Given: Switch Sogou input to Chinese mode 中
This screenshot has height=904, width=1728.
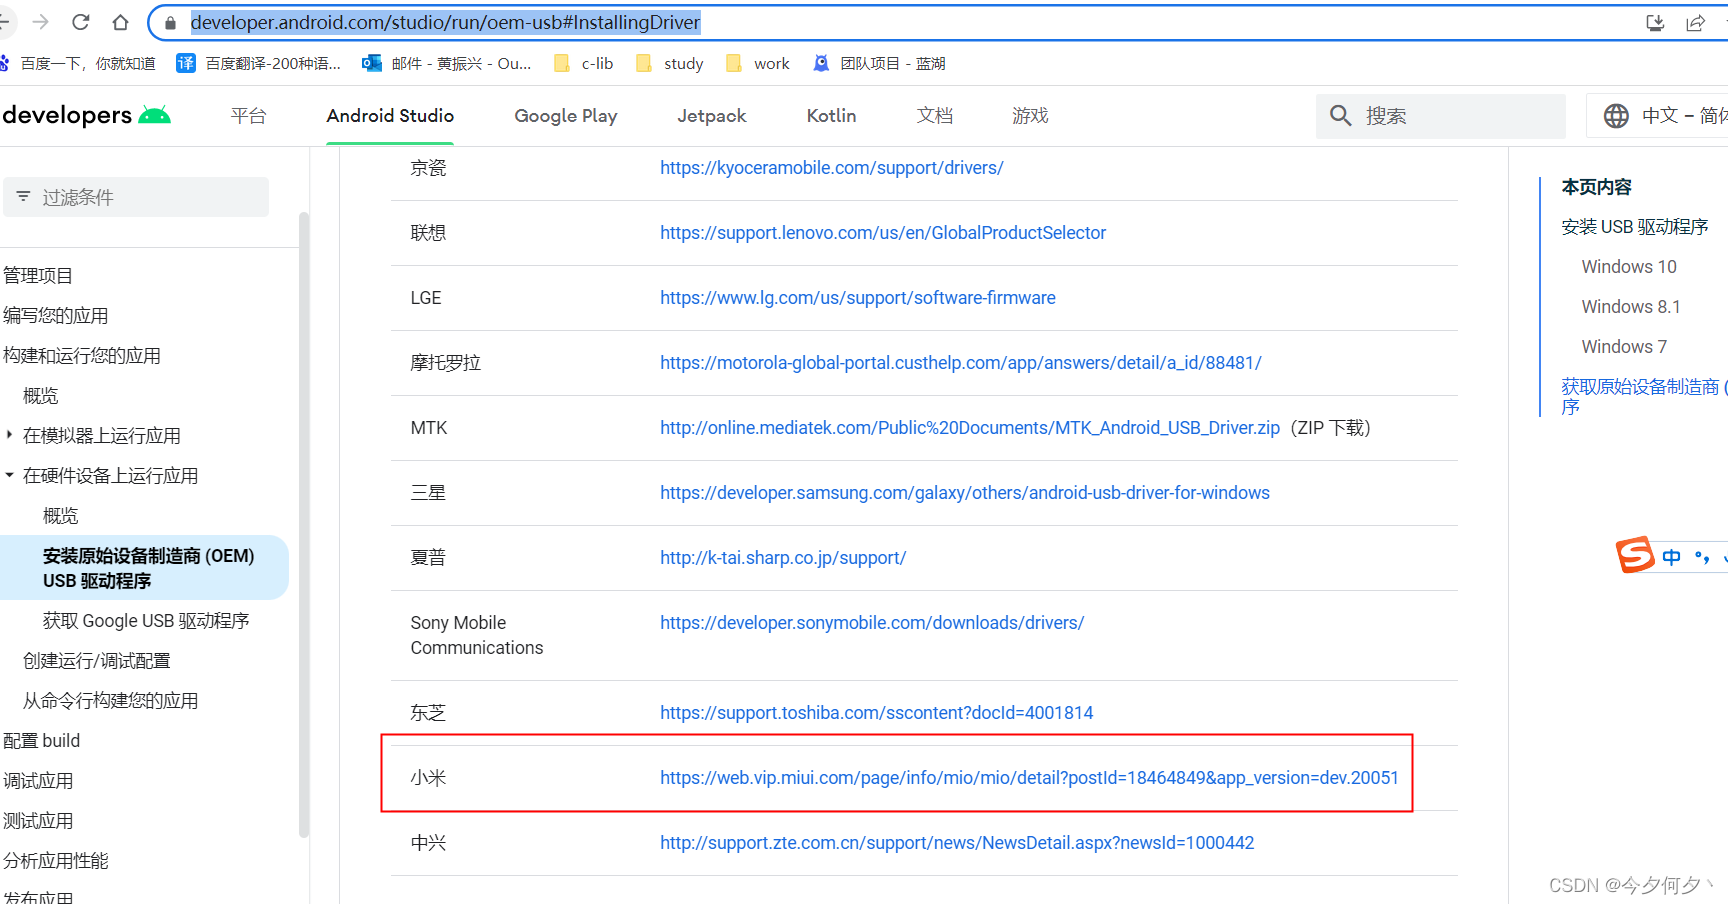Looking at the screenshot, I should point(1672,557).
